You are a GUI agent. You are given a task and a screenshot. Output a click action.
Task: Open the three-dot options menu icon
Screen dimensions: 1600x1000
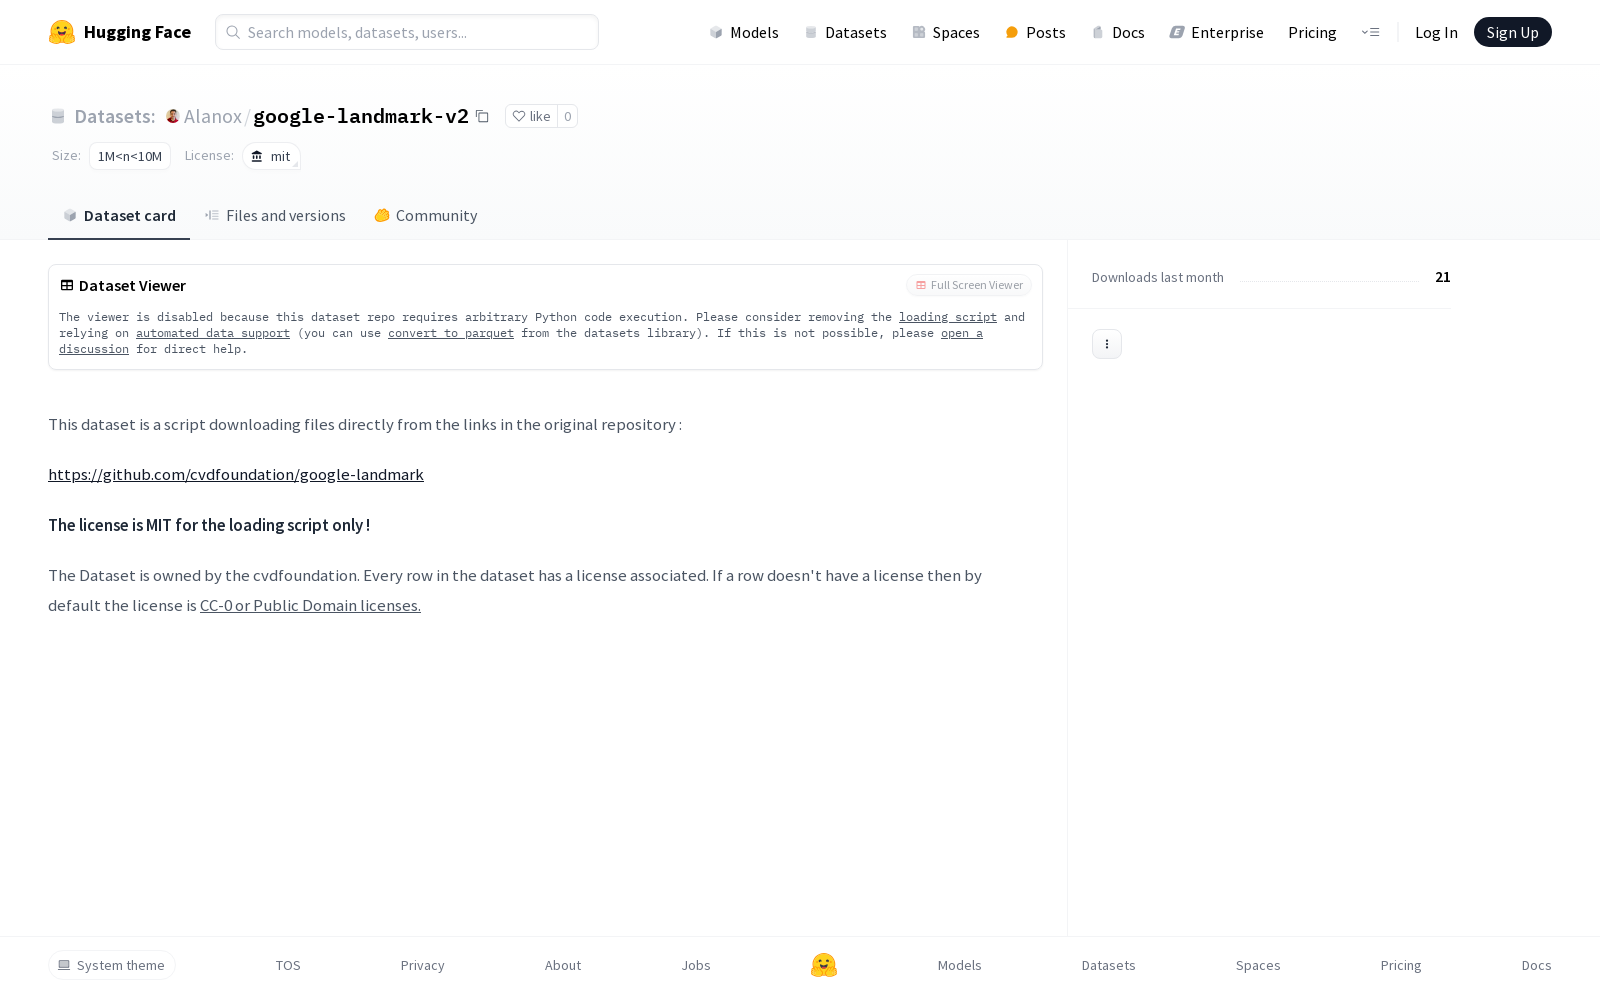(x=1107, y=344)
